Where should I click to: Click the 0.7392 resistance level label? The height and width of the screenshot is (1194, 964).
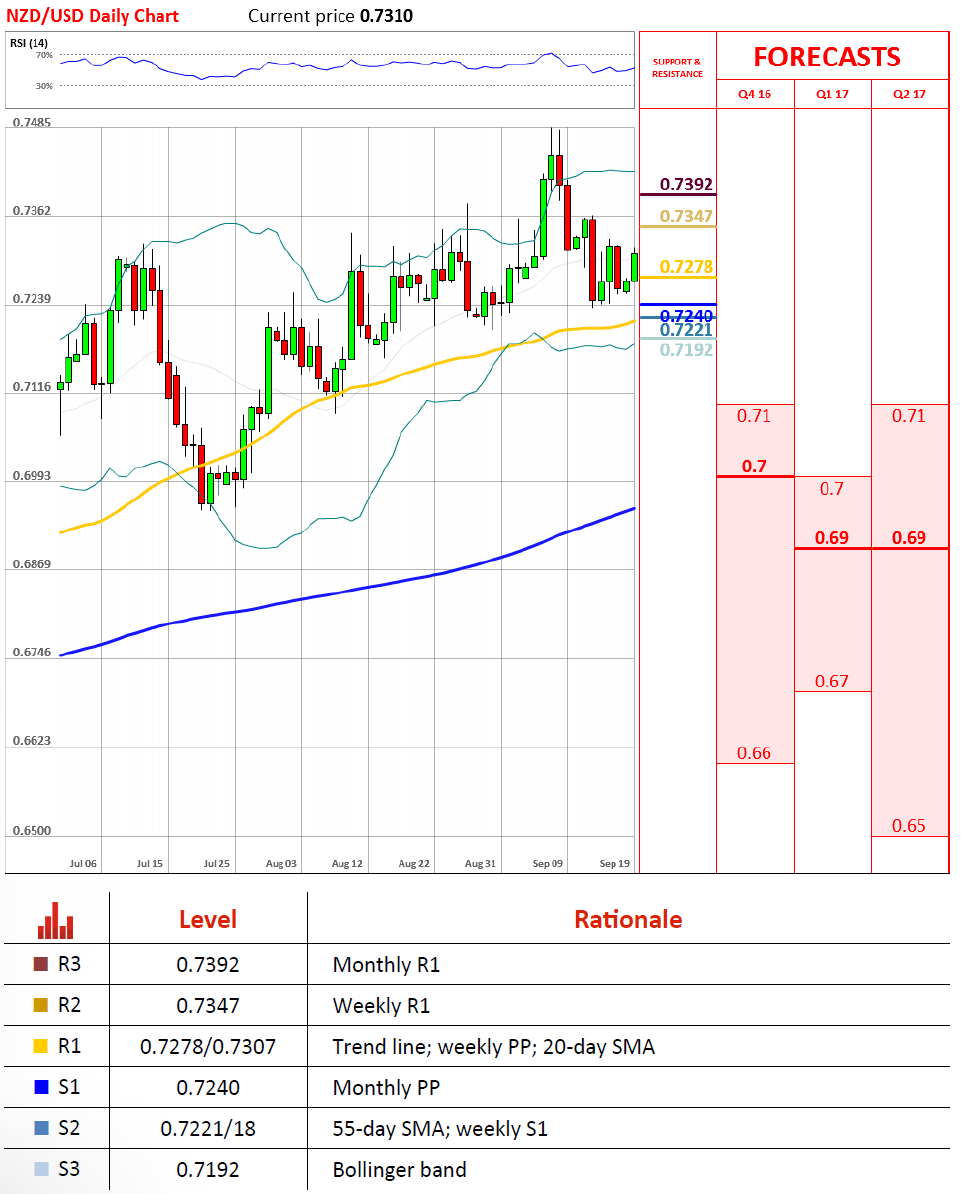686,184
